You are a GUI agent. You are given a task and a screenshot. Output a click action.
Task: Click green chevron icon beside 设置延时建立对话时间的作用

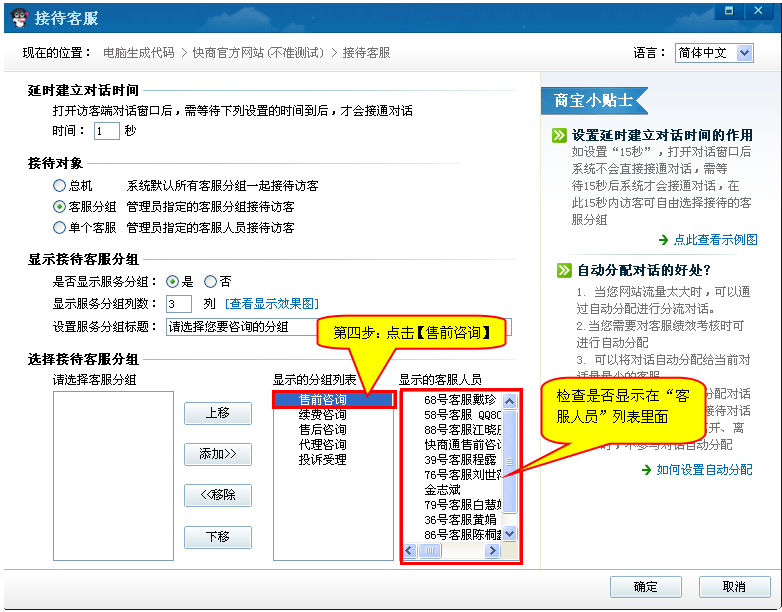coord(561,135)
